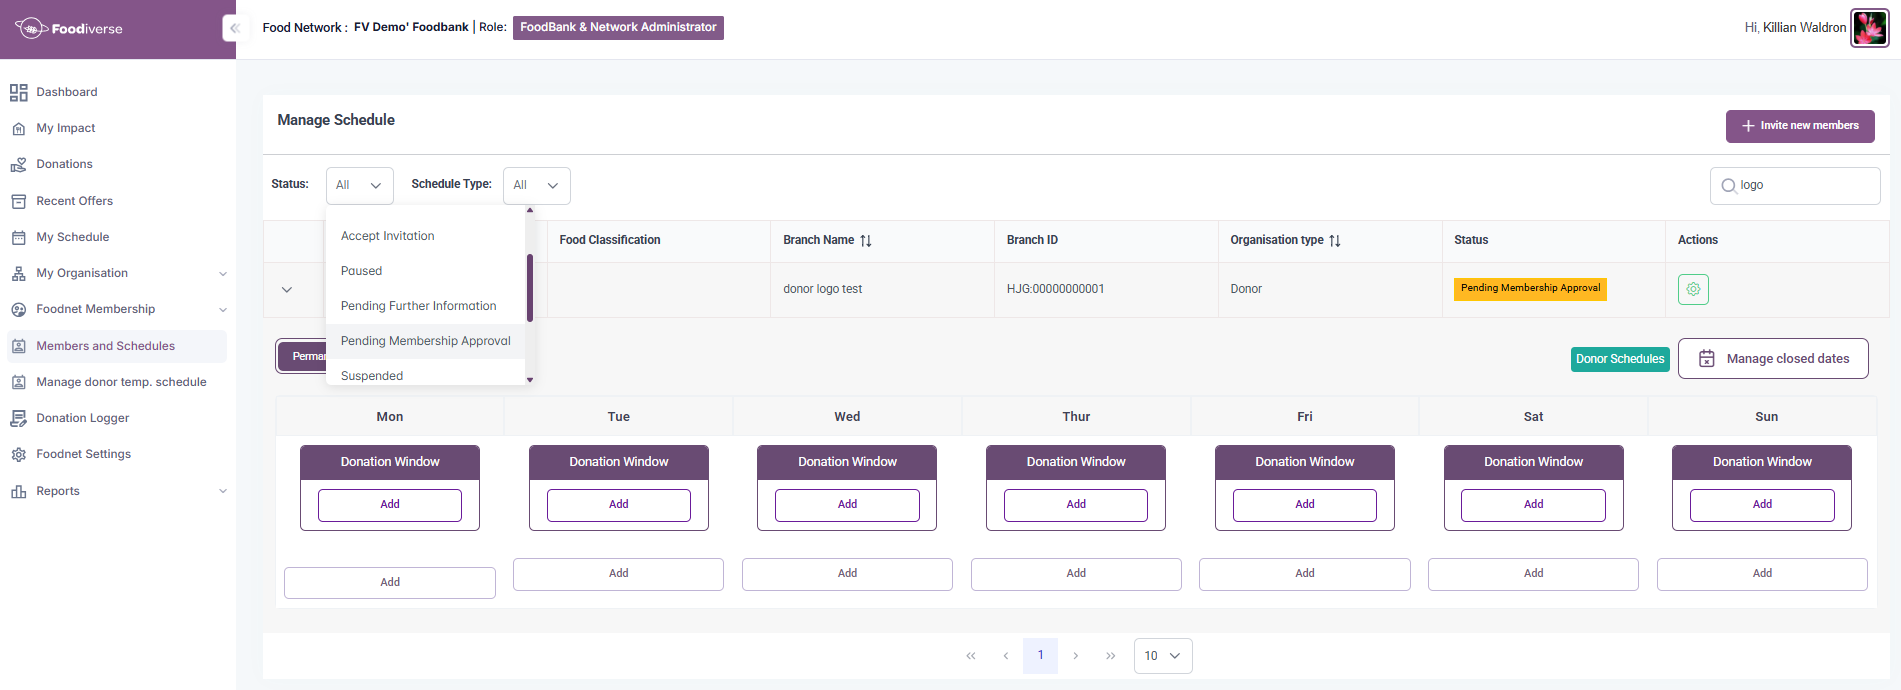Open Manage closed dates

pos(1773,359)
